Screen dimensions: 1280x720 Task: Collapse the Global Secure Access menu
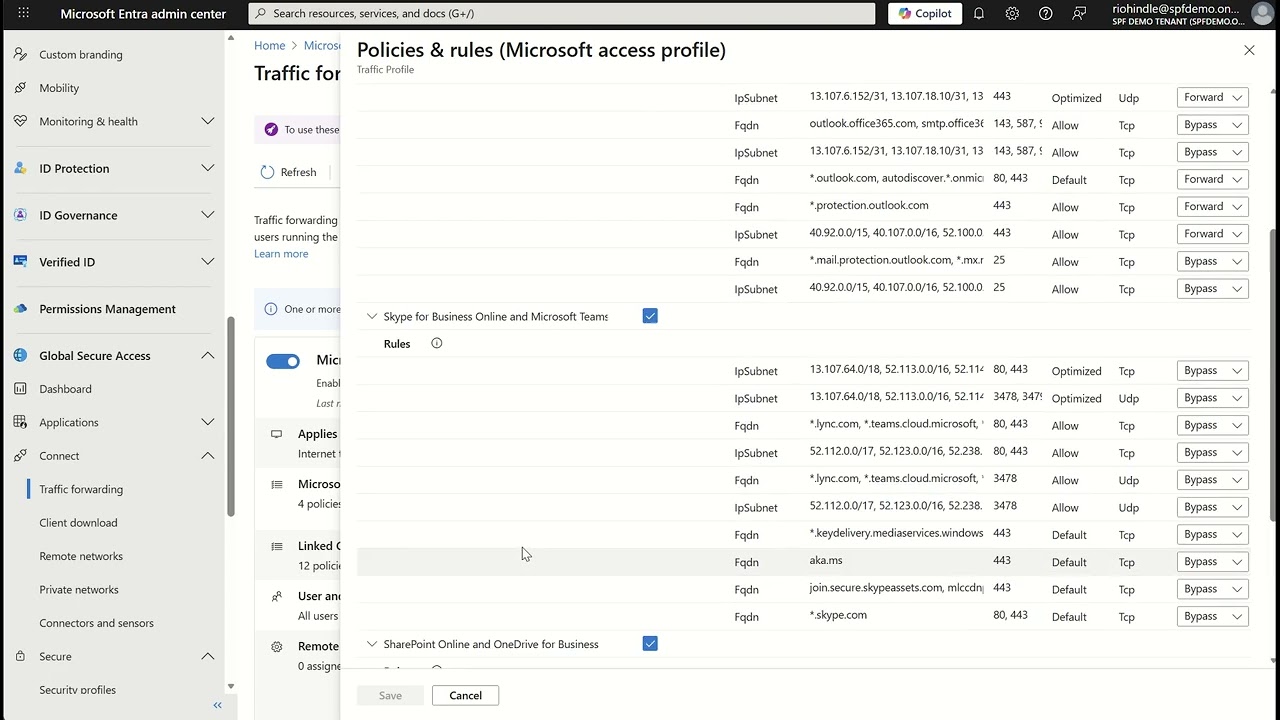pyautogui.click(x=208, y=355)
